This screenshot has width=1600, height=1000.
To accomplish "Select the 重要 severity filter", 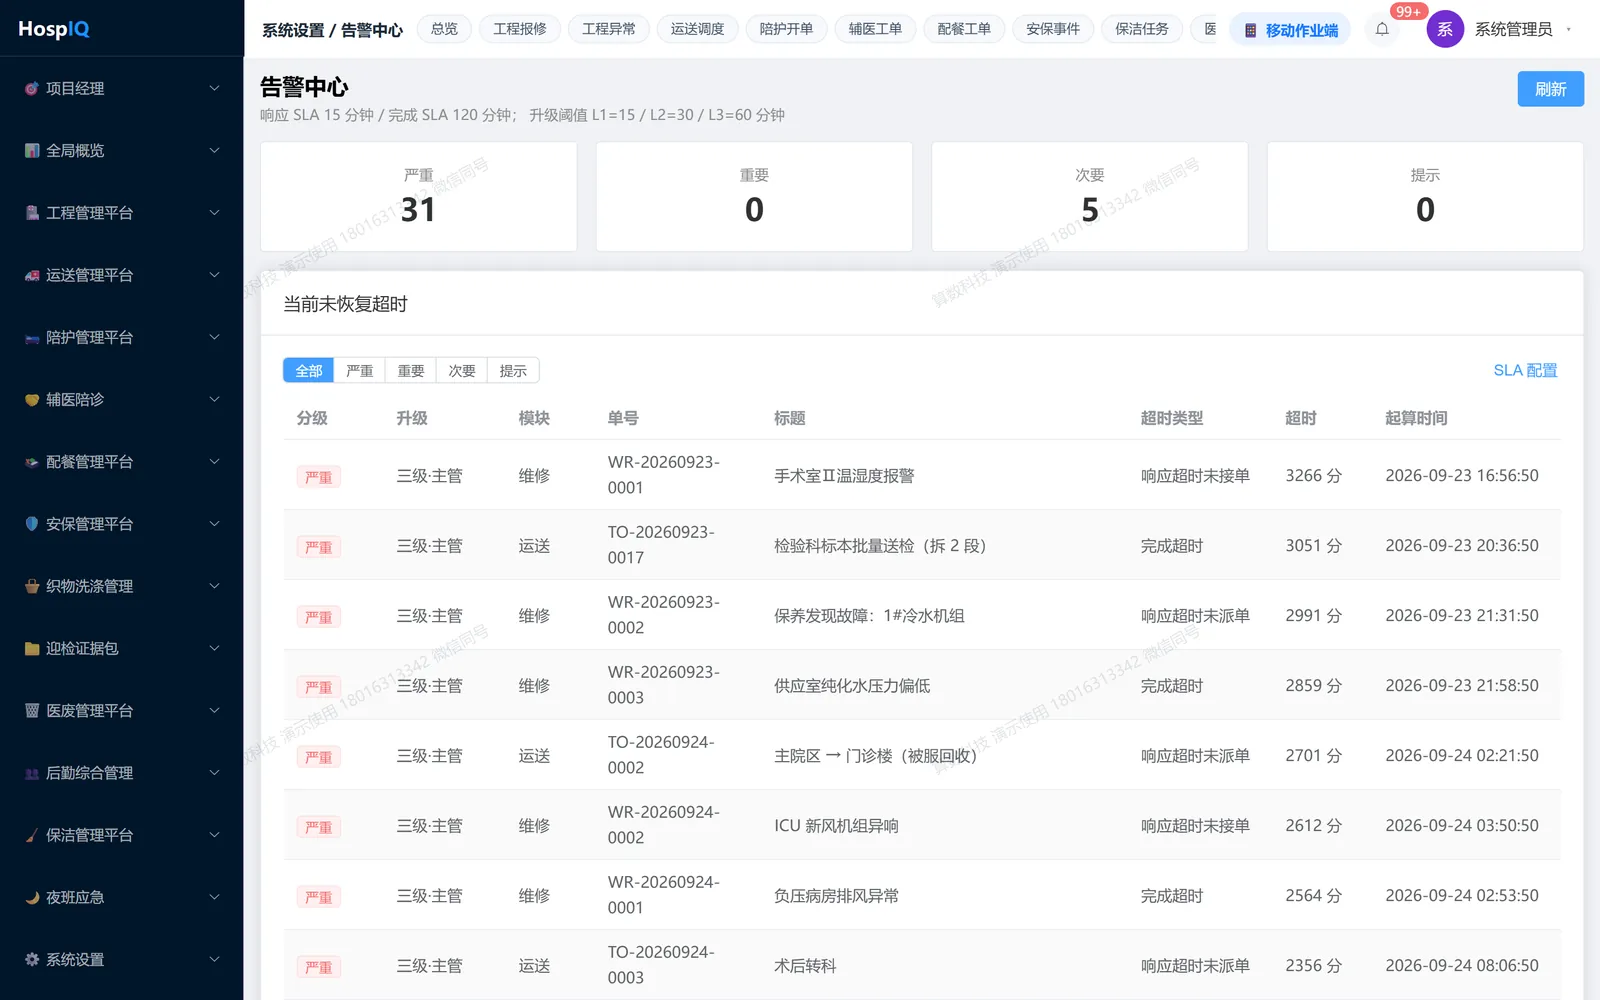I will 411,371.
